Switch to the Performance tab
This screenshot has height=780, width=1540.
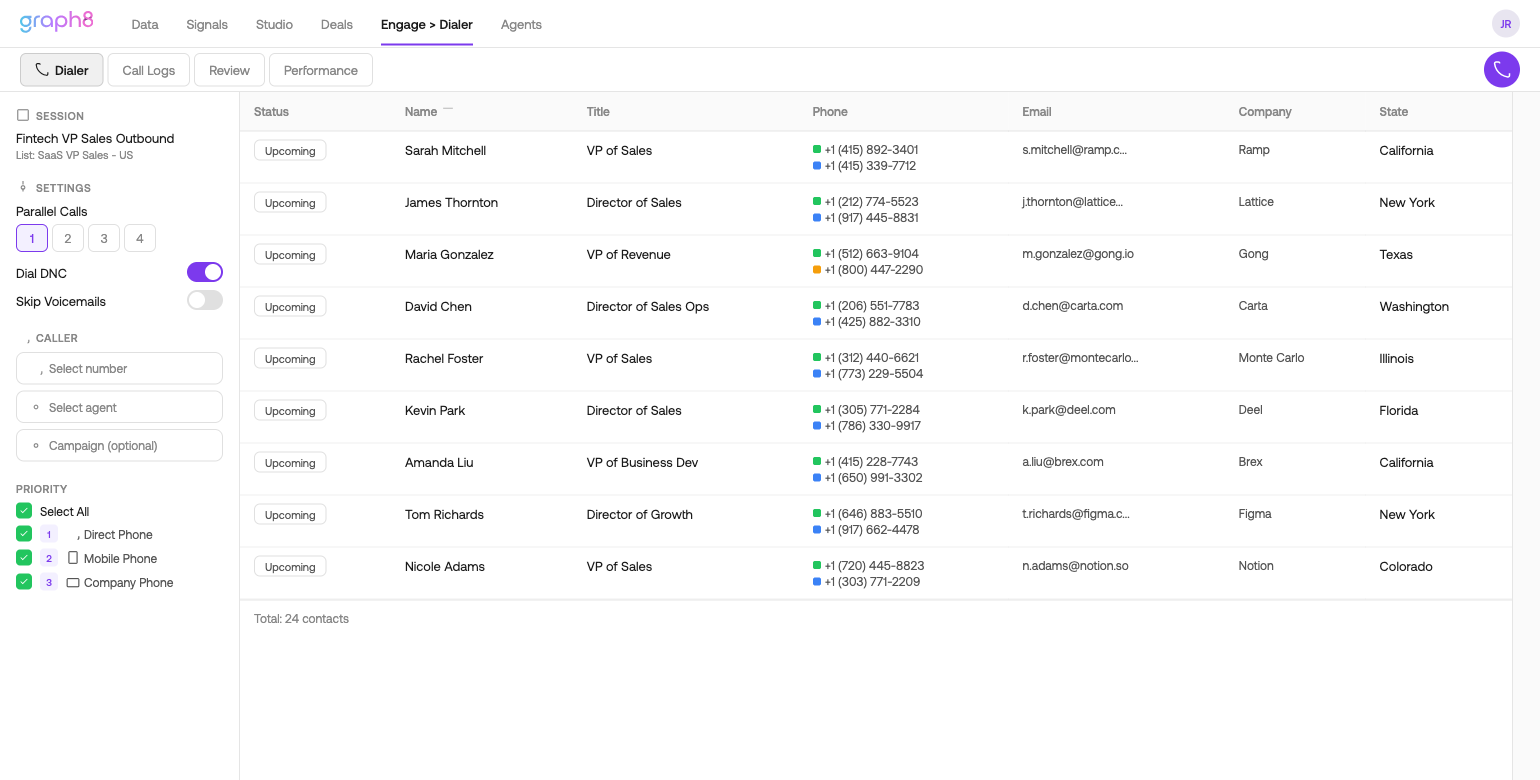[x=321, y=70]
